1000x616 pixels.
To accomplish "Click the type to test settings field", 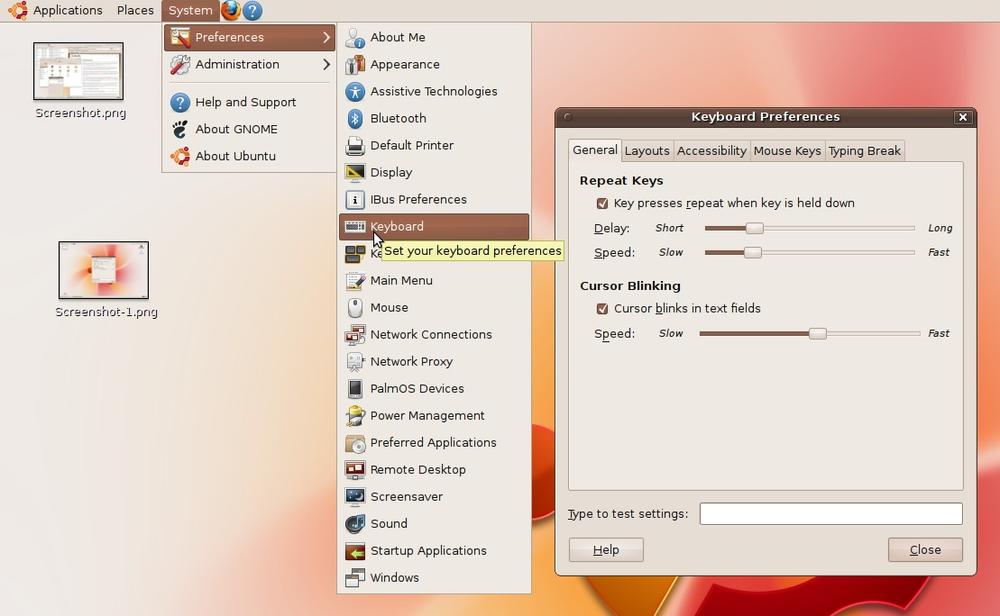I will [x=830, y=513].
